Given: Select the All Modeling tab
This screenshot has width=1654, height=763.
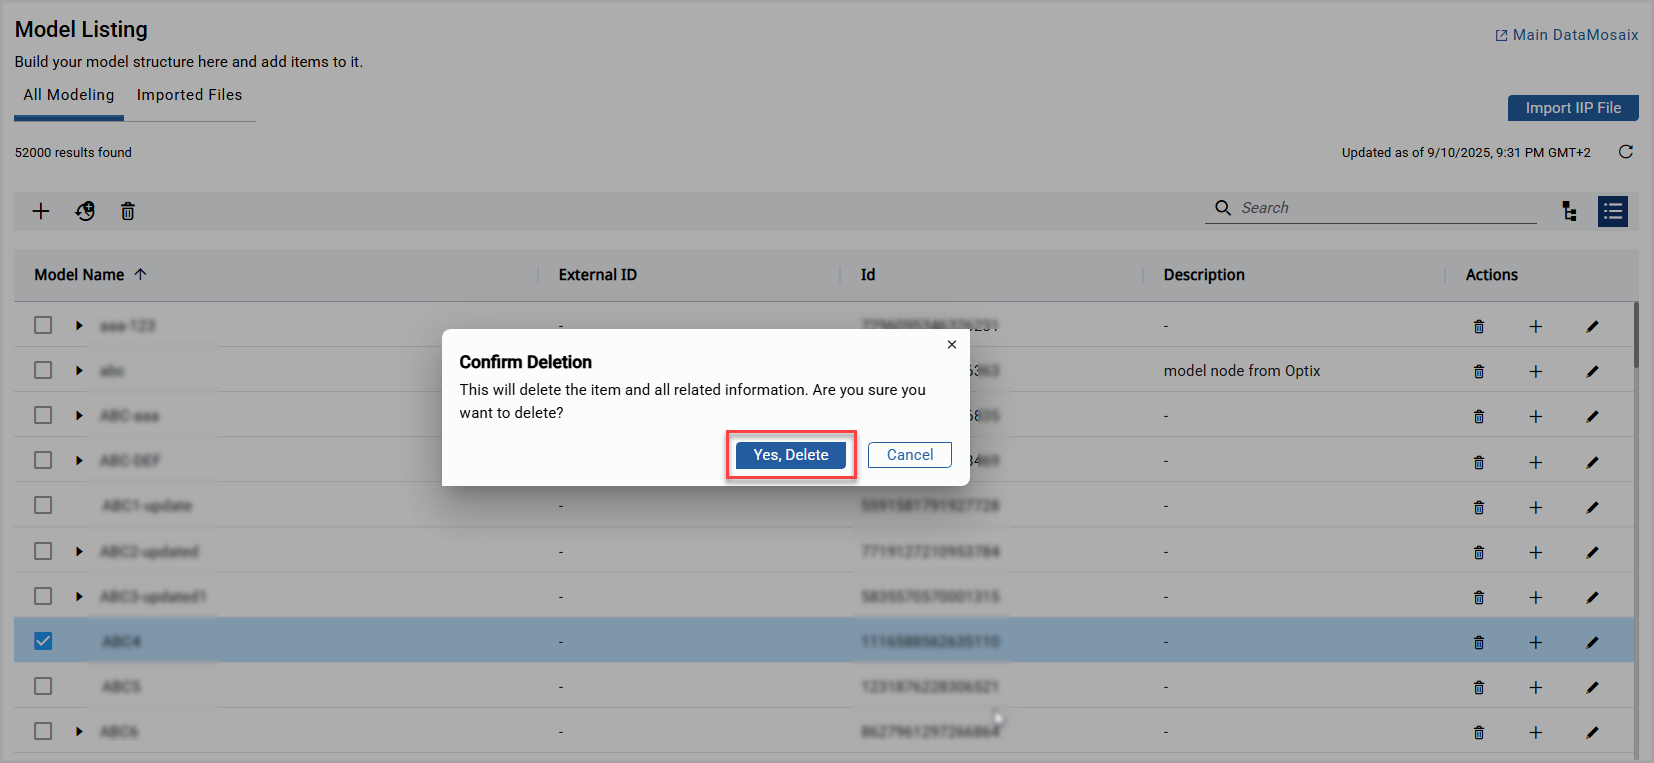Looking at the screenshot, I should coord(69,95).
